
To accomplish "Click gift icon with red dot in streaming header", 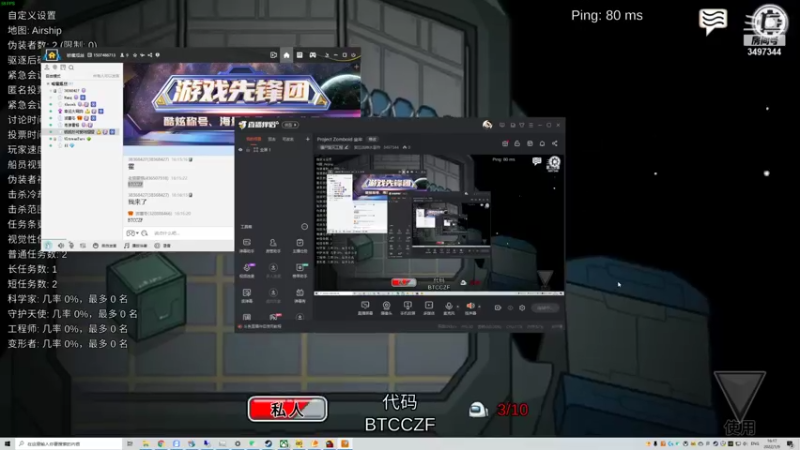I will (x=505, y=143).
